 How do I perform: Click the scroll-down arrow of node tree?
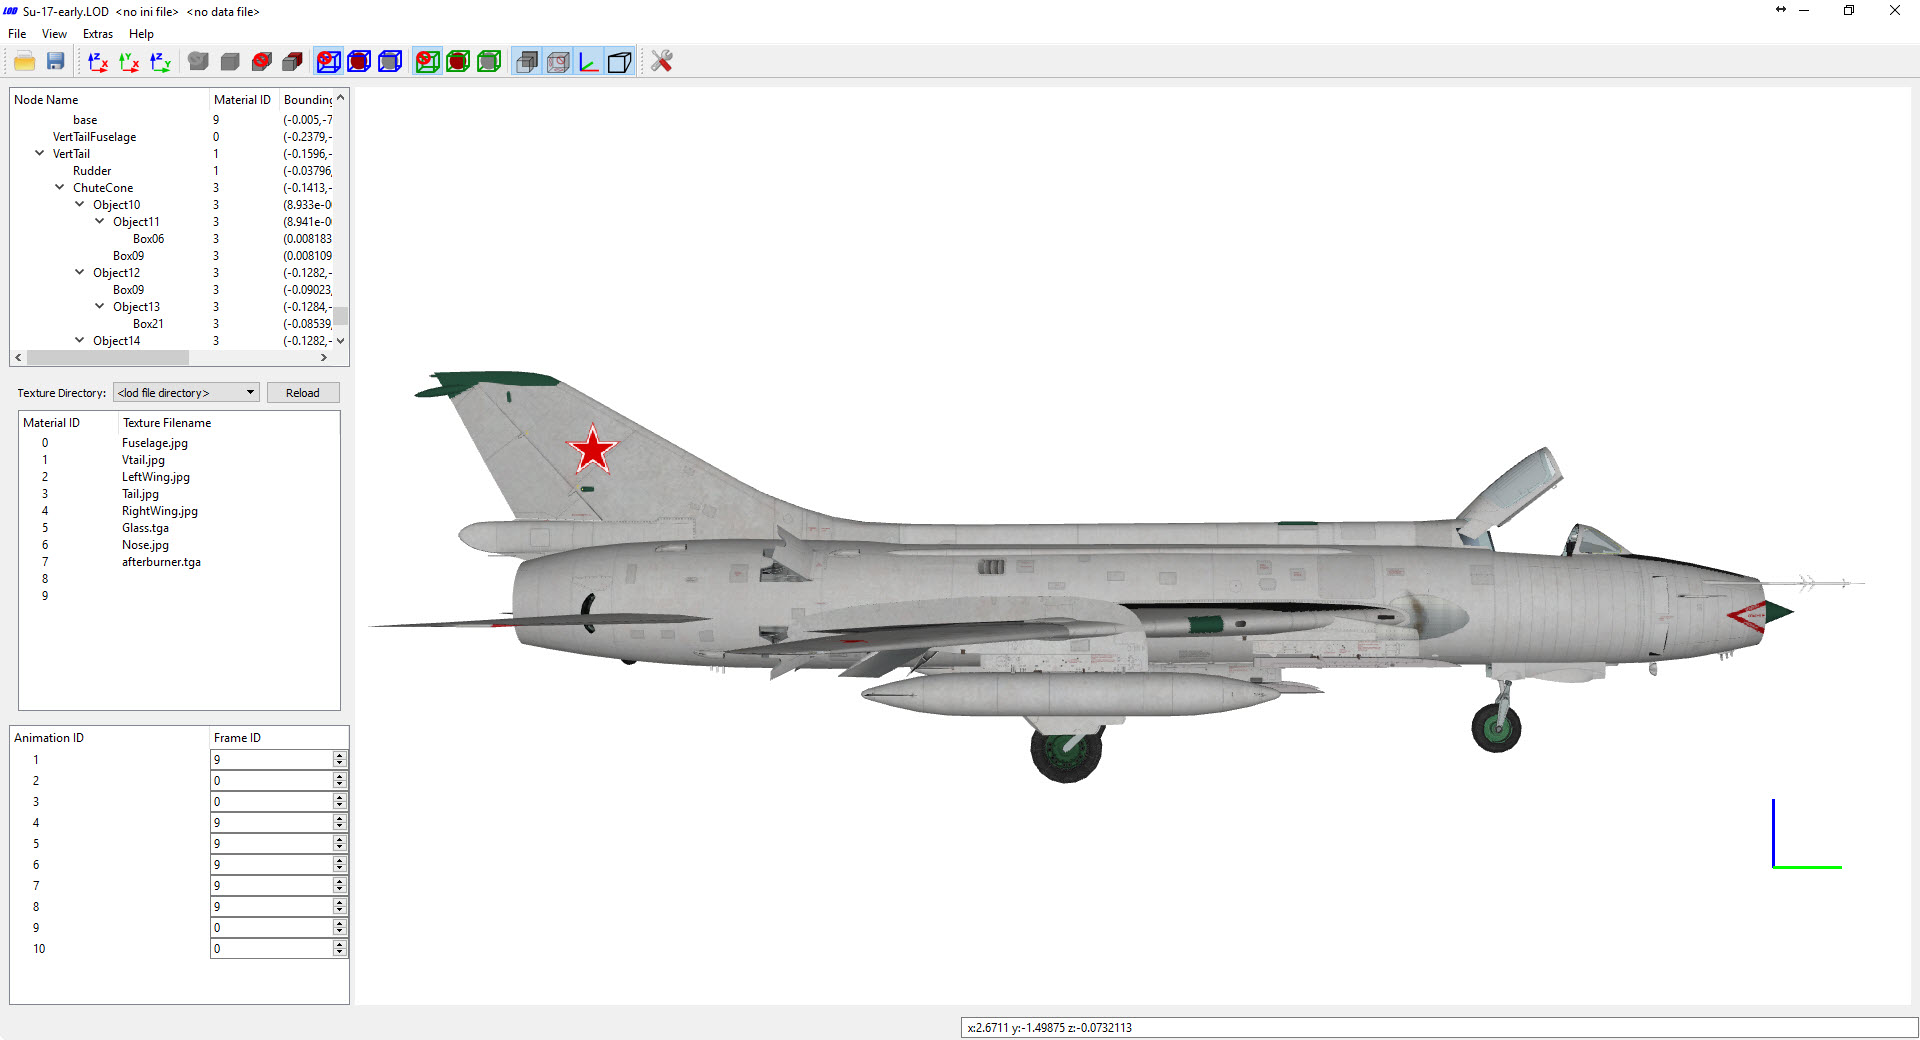point(341,341)
